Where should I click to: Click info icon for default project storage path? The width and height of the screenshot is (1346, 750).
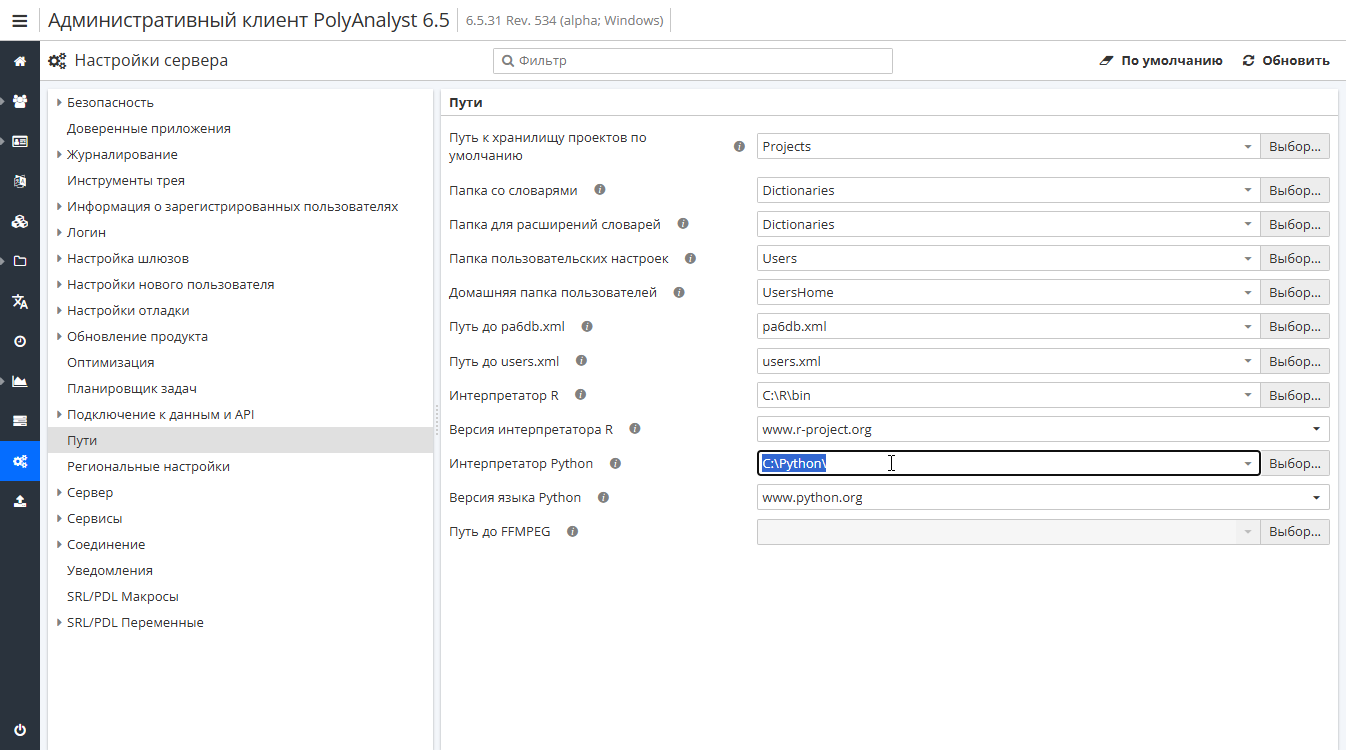[739, 146]
